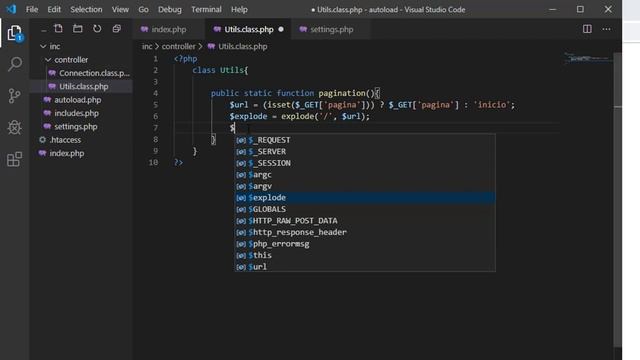Choose $http_response_header suggestion
The width and height of the screenshot is (640, 360).
365,232
